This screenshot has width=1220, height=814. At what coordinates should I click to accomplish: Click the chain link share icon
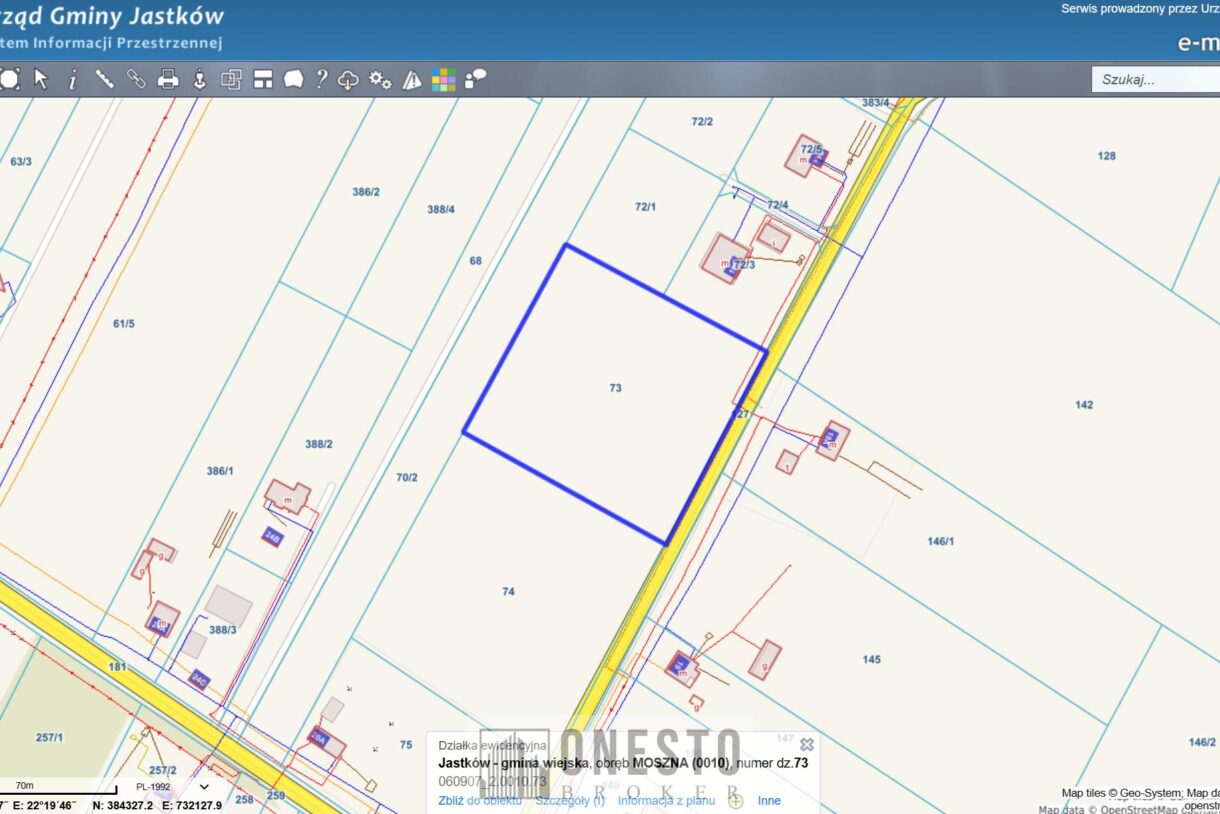[x=136, y=80]
